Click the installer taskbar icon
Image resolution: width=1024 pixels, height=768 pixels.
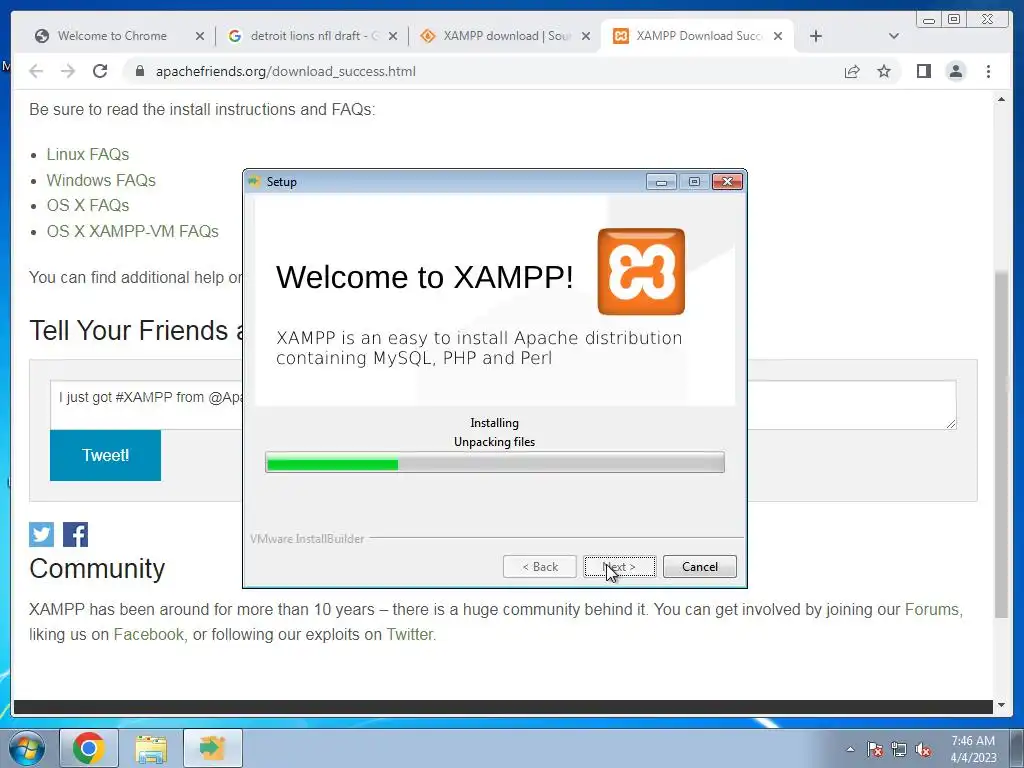click(213, 748)
